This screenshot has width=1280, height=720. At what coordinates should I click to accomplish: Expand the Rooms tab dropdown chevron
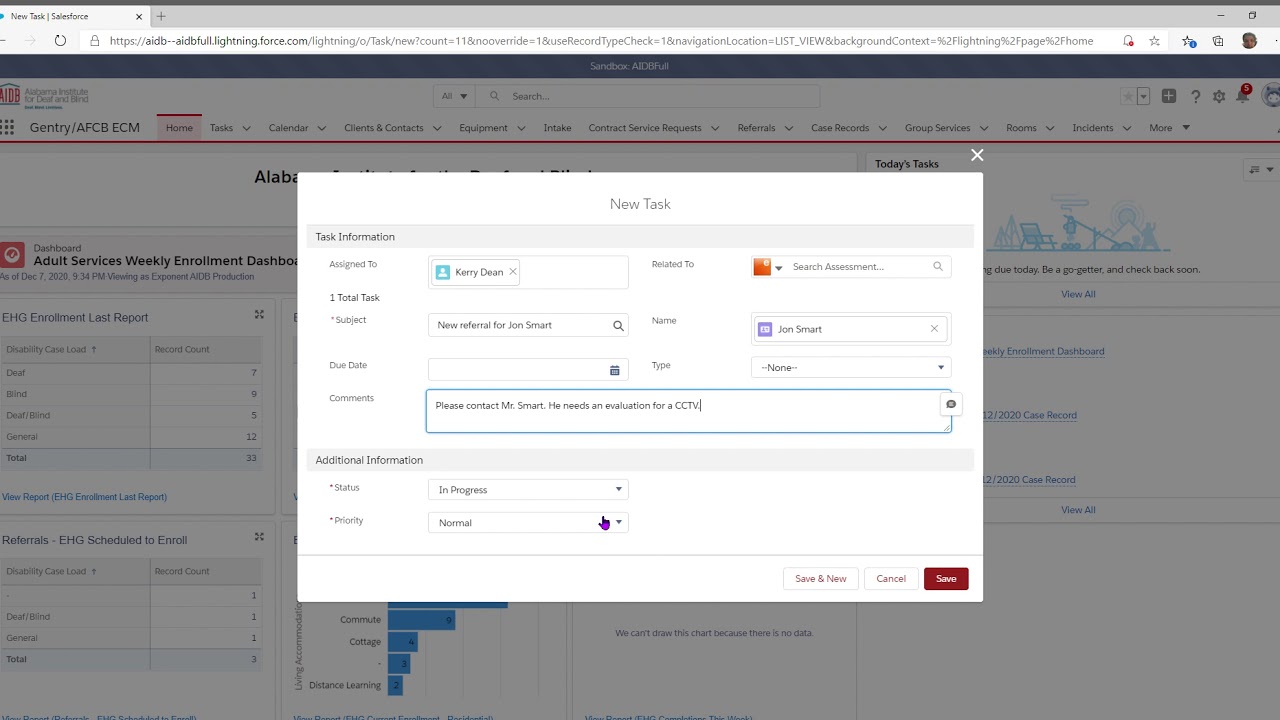click(1050, 128)
